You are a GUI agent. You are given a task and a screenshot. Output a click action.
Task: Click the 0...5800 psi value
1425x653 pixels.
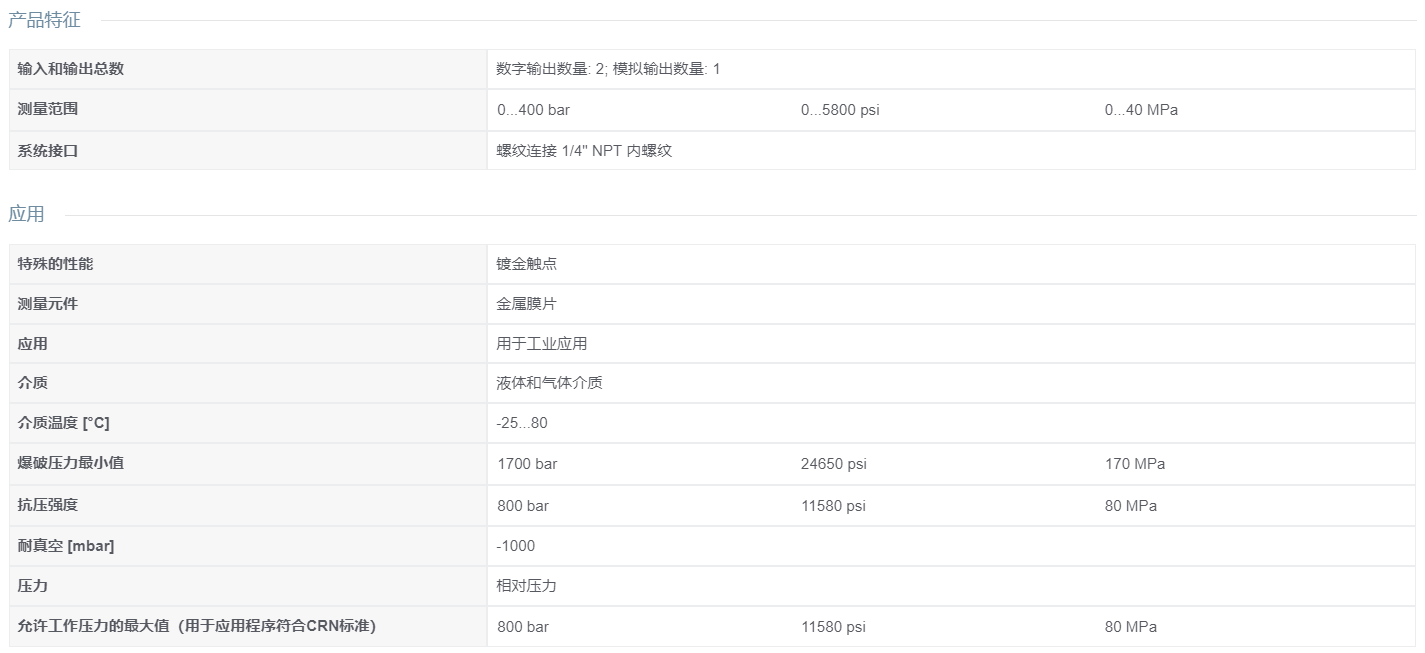(840, 110)
